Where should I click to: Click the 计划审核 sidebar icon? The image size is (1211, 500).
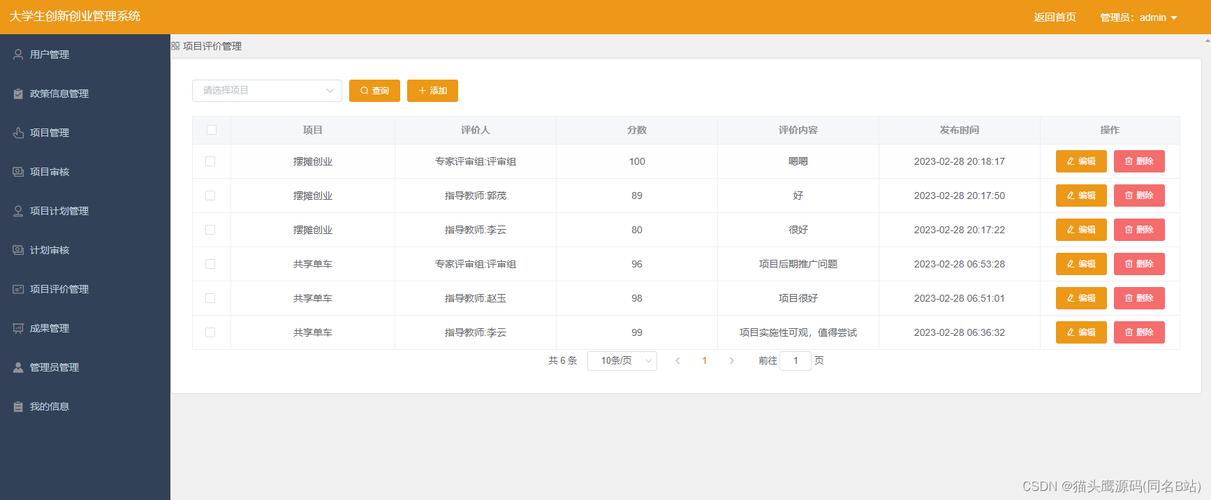(x=18, y=250)
